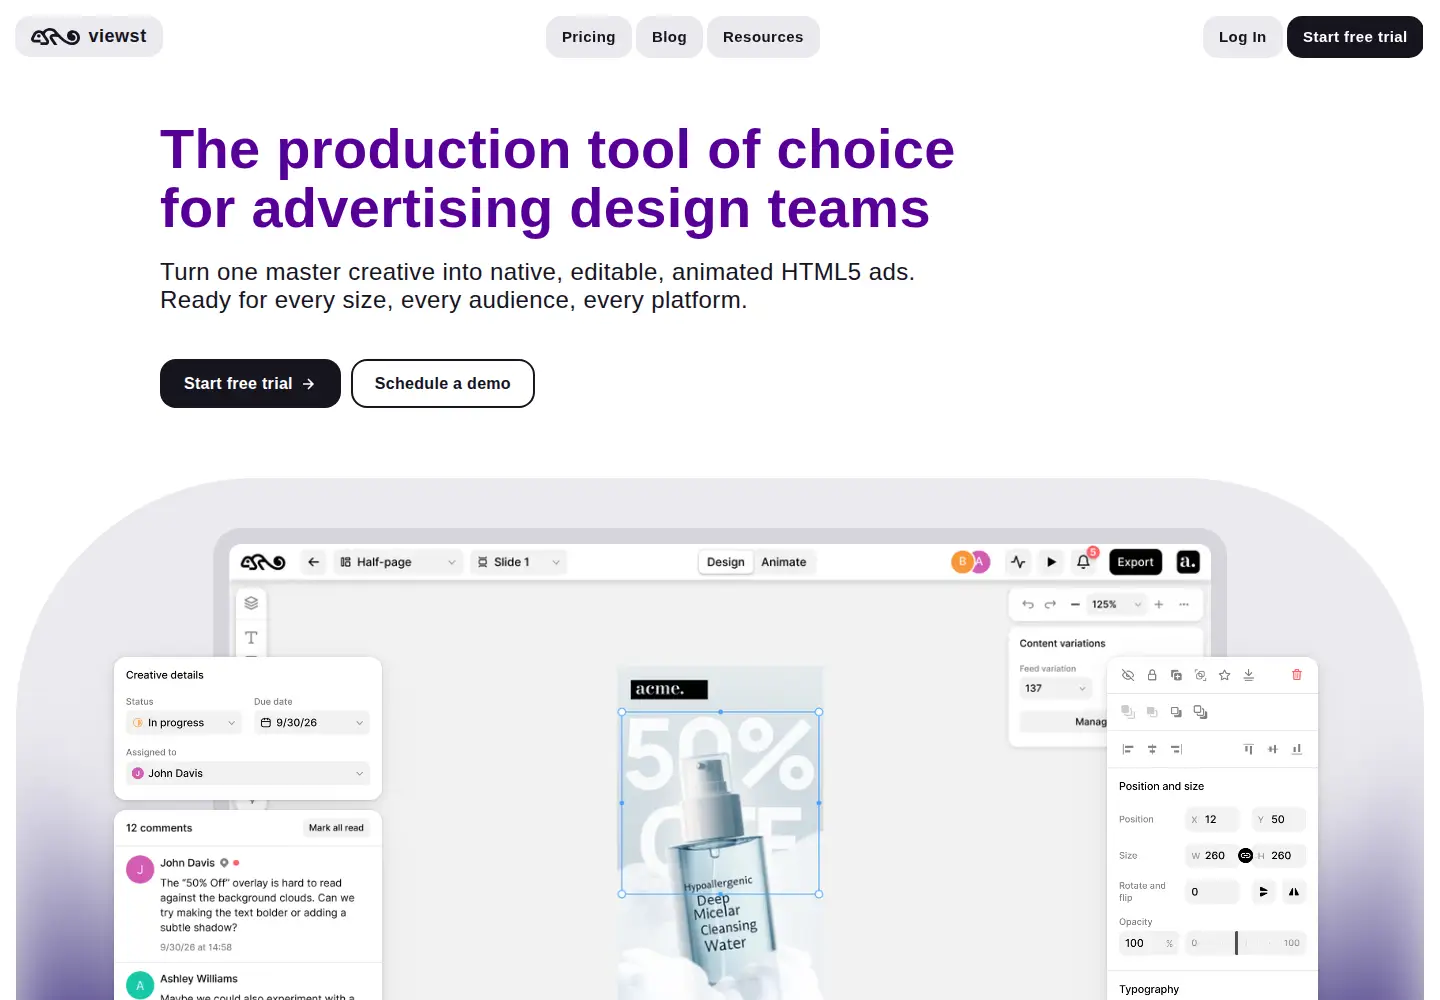Click the back arrow in editor toolbar
Image resolution: width=1440 pixels, height=1000 pixels.
coord(314,562)
